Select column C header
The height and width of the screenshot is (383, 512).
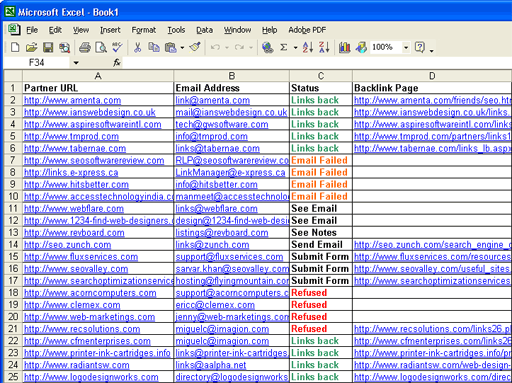[321, 76]
